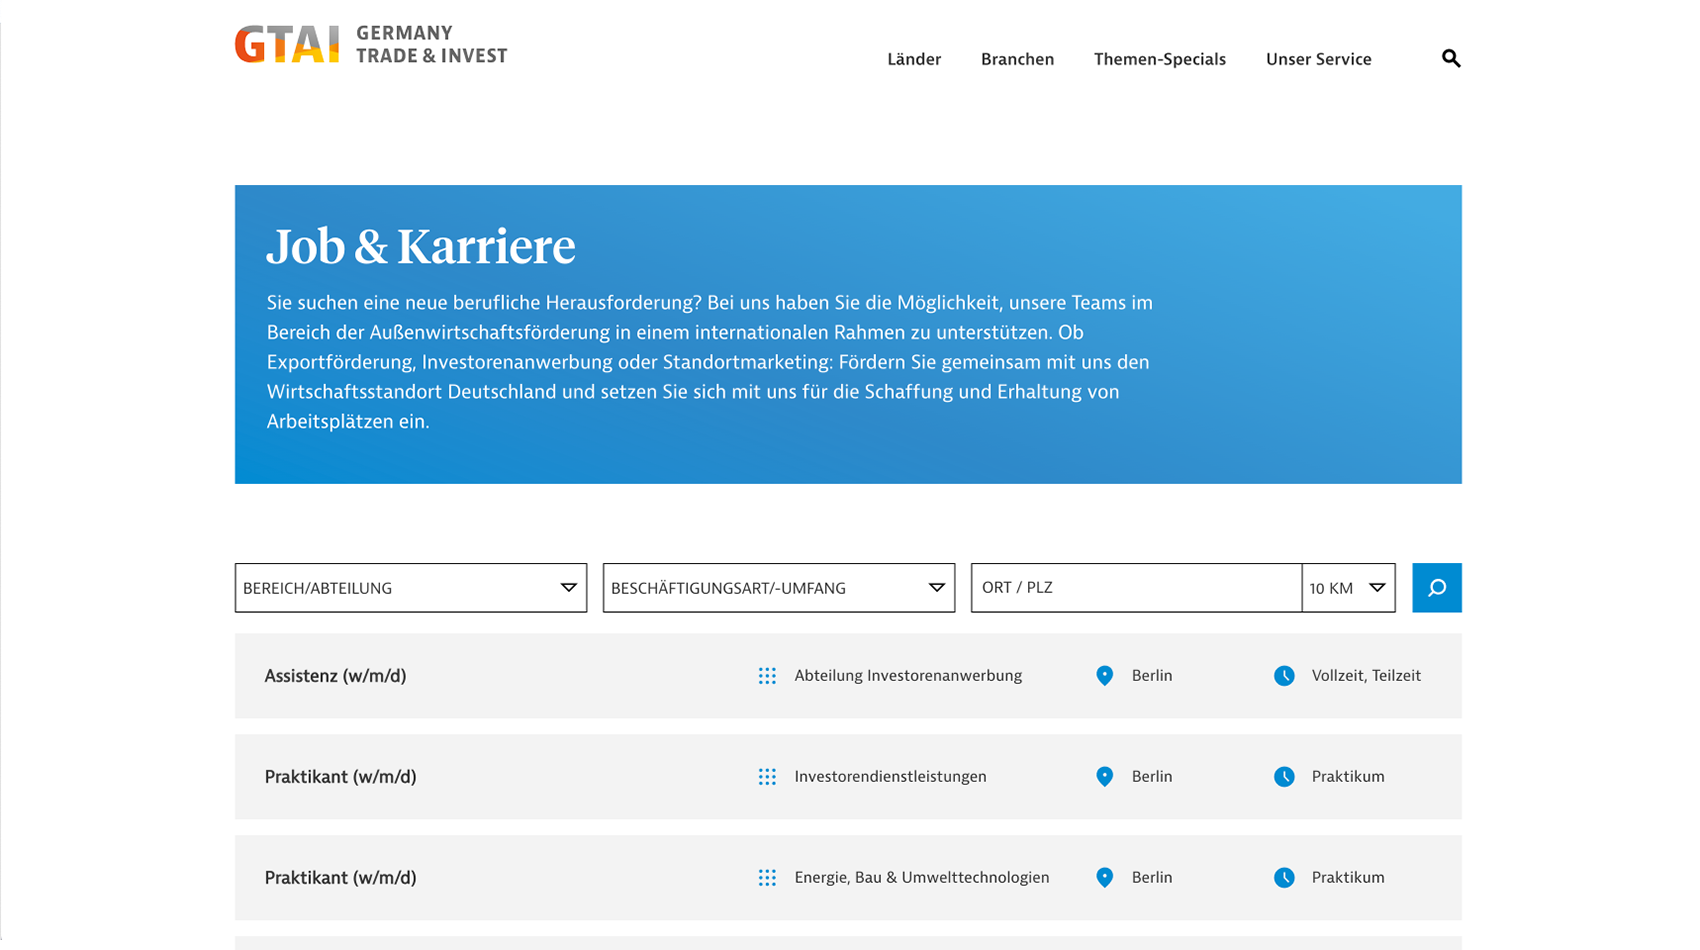Open Praktikant listing for Energie, Bau & Umwelttechnologien
The height and width of the screenshot is (950, 1700).
[x=340, y=878]
